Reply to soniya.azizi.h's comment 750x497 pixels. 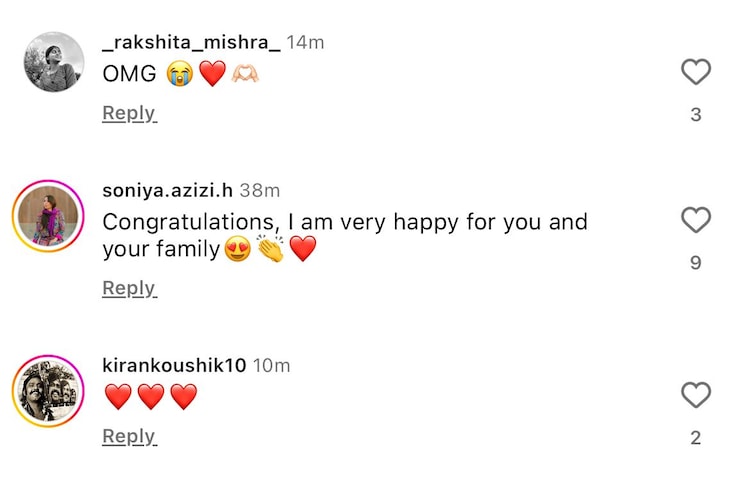(x=129, y=288)
